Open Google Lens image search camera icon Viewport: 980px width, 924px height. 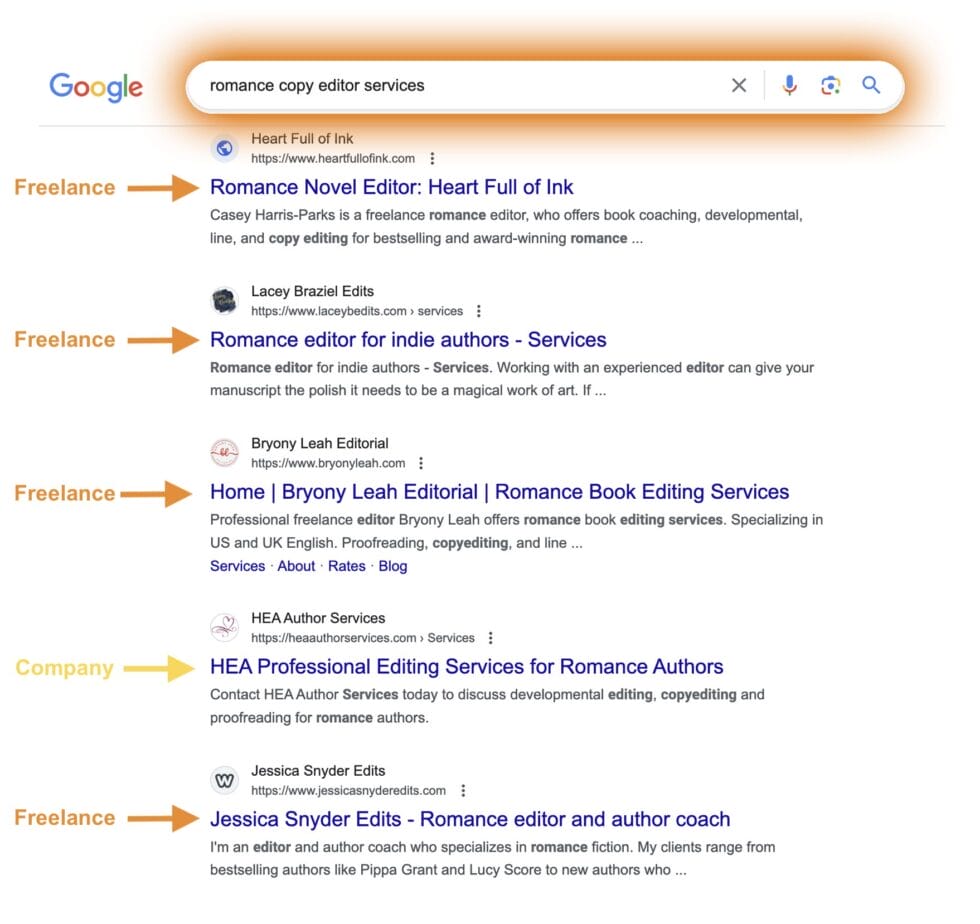(x=830, y=86)
